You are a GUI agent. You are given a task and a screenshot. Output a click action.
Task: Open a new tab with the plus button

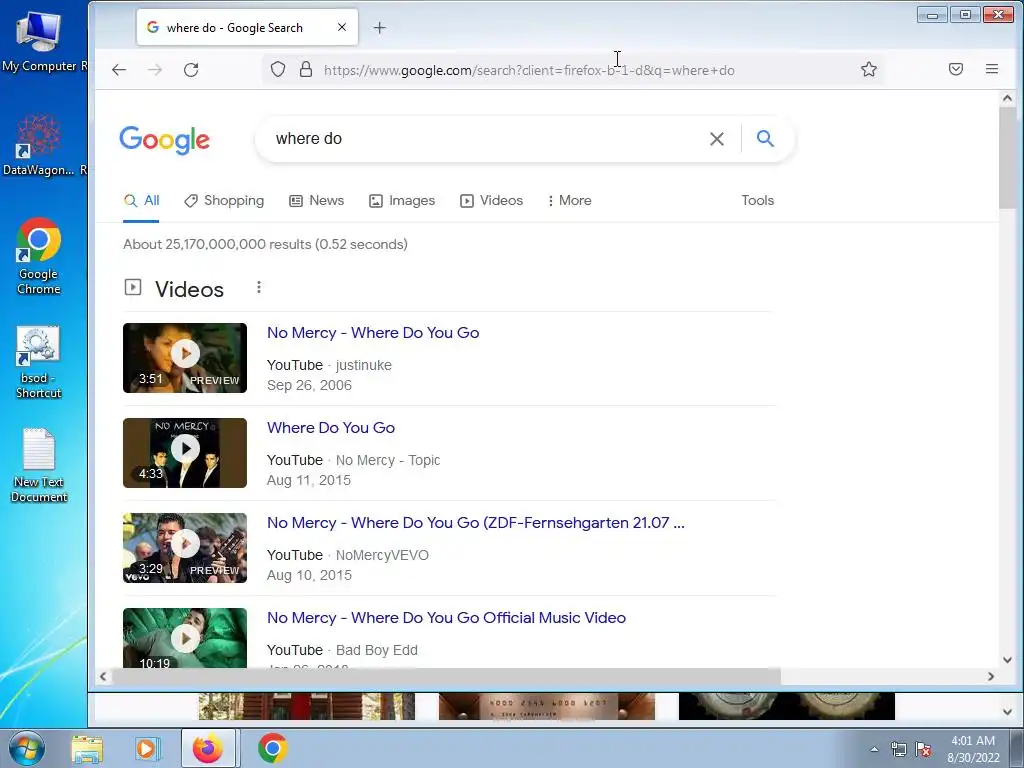pos(379,27)
